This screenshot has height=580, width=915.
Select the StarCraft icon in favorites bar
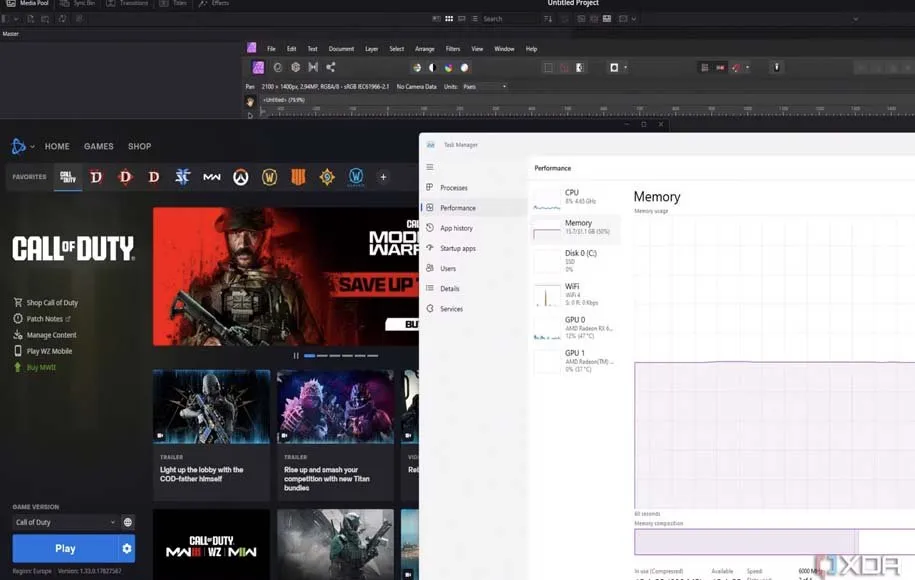tap(182, 177)
